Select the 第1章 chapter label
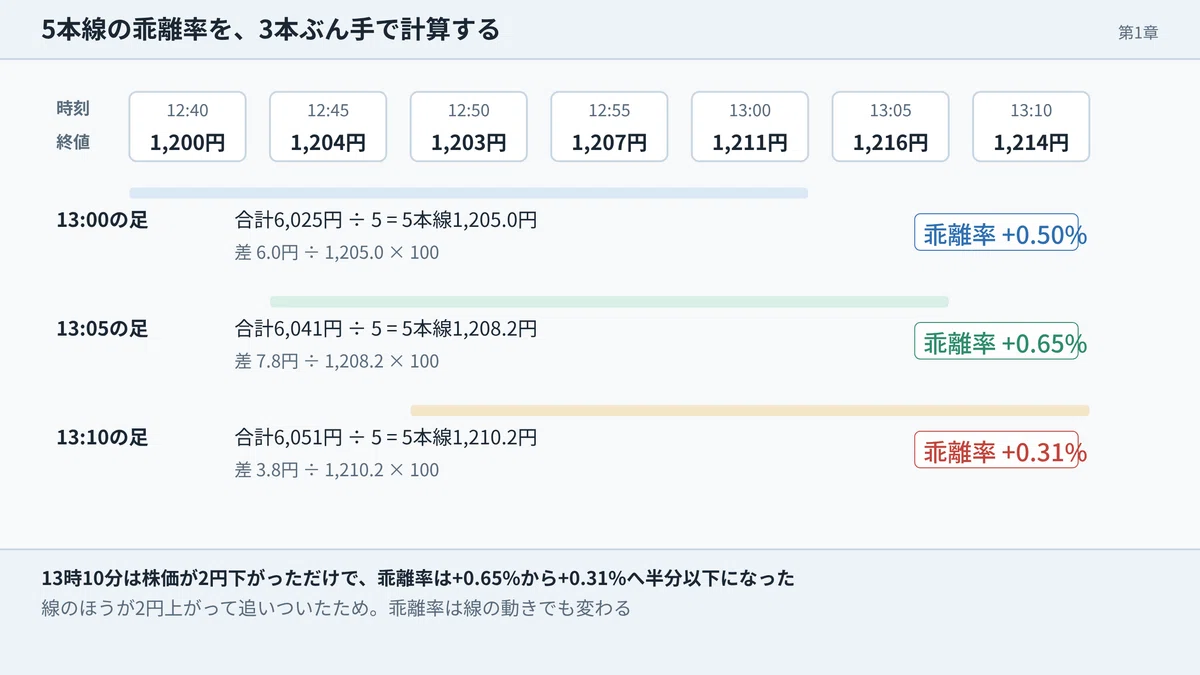Screen dimensions: 1200x675 (1138, 32)
